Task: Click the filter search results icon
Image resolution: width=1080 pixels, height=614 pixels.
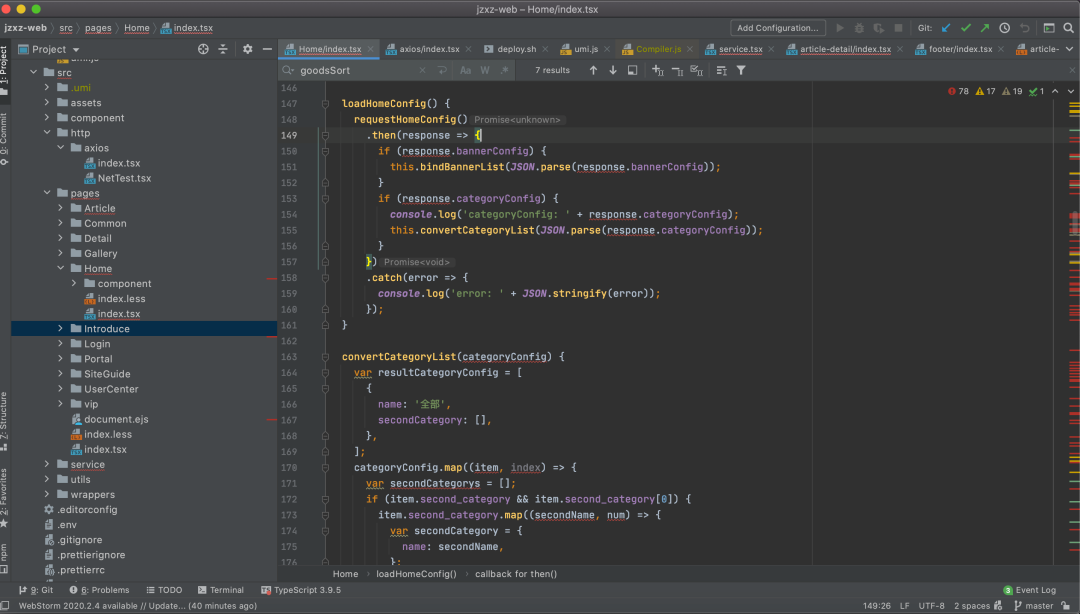Action: pos(741,70)
